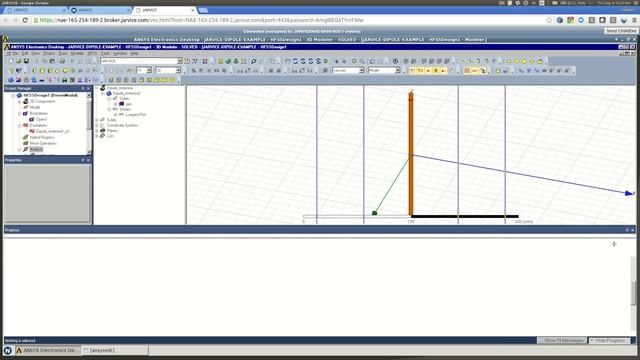Expand the Coordinate Systems node

tap(97, 125)
